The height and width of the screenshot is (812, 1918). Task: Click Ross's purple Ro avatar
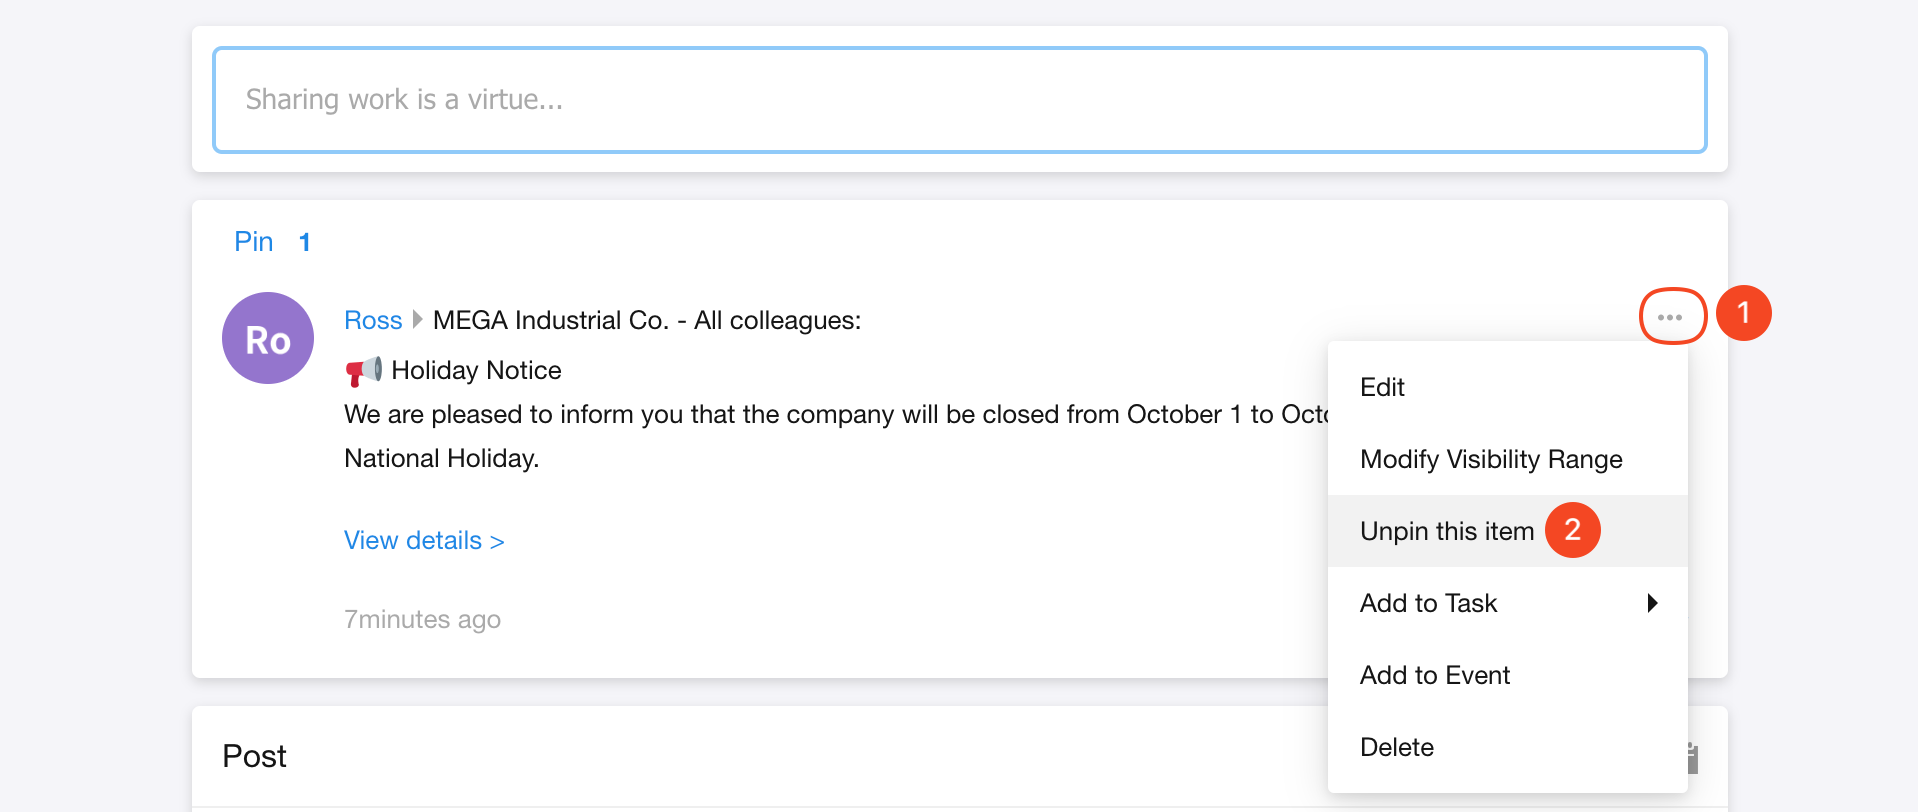pyautogui.click(x=268, y=338)
